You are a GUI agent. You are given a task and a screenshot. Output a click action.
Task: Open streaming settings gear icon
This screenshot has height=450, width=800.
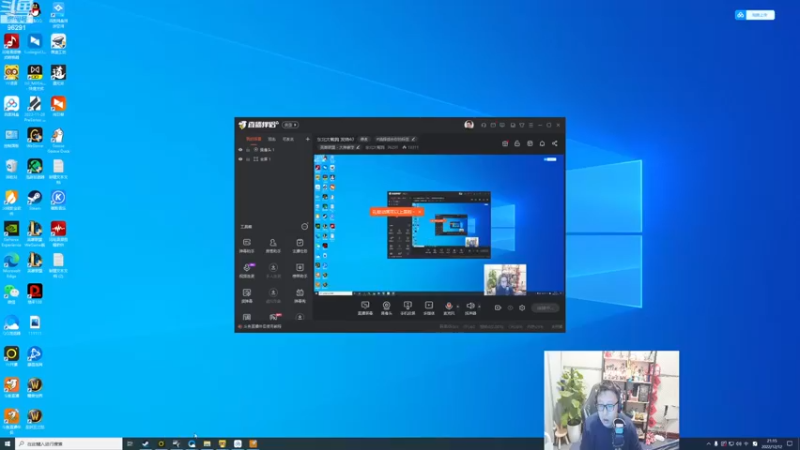pyautogui.click(x=522, y=308)
